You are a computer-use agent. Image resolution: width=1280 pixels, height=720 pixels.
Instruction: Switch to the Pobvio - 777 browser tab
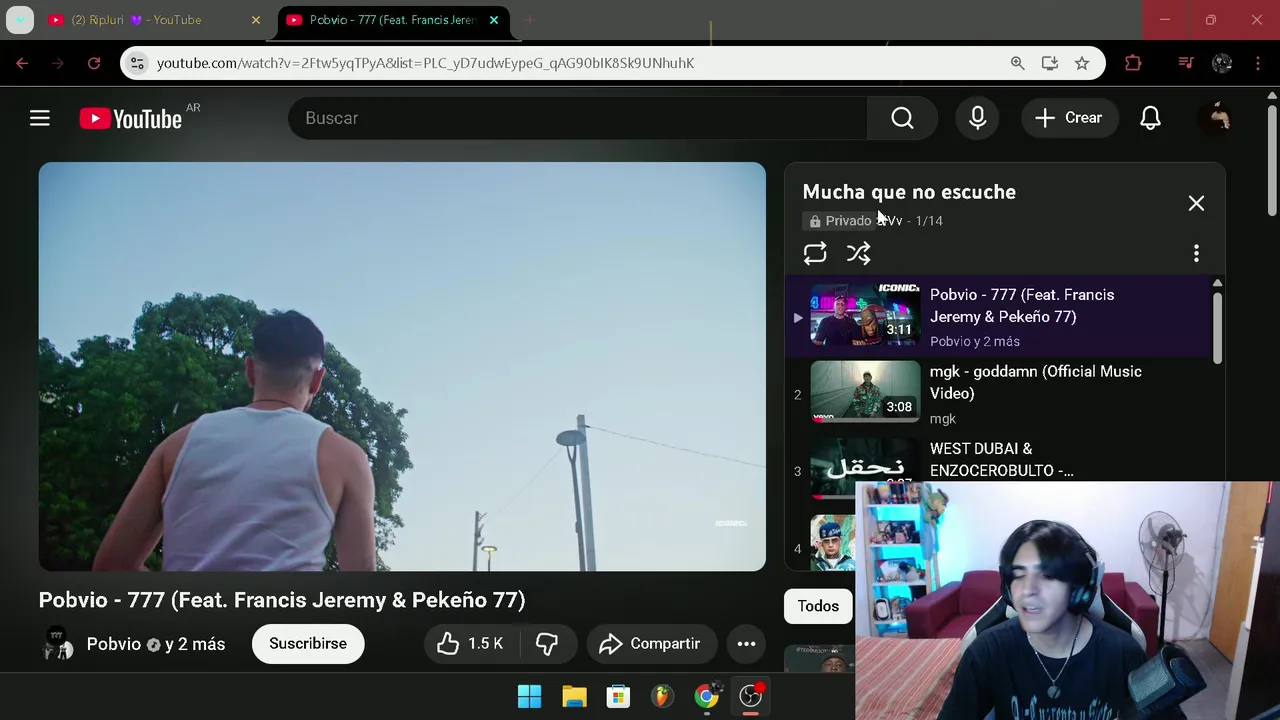point(392,20)
